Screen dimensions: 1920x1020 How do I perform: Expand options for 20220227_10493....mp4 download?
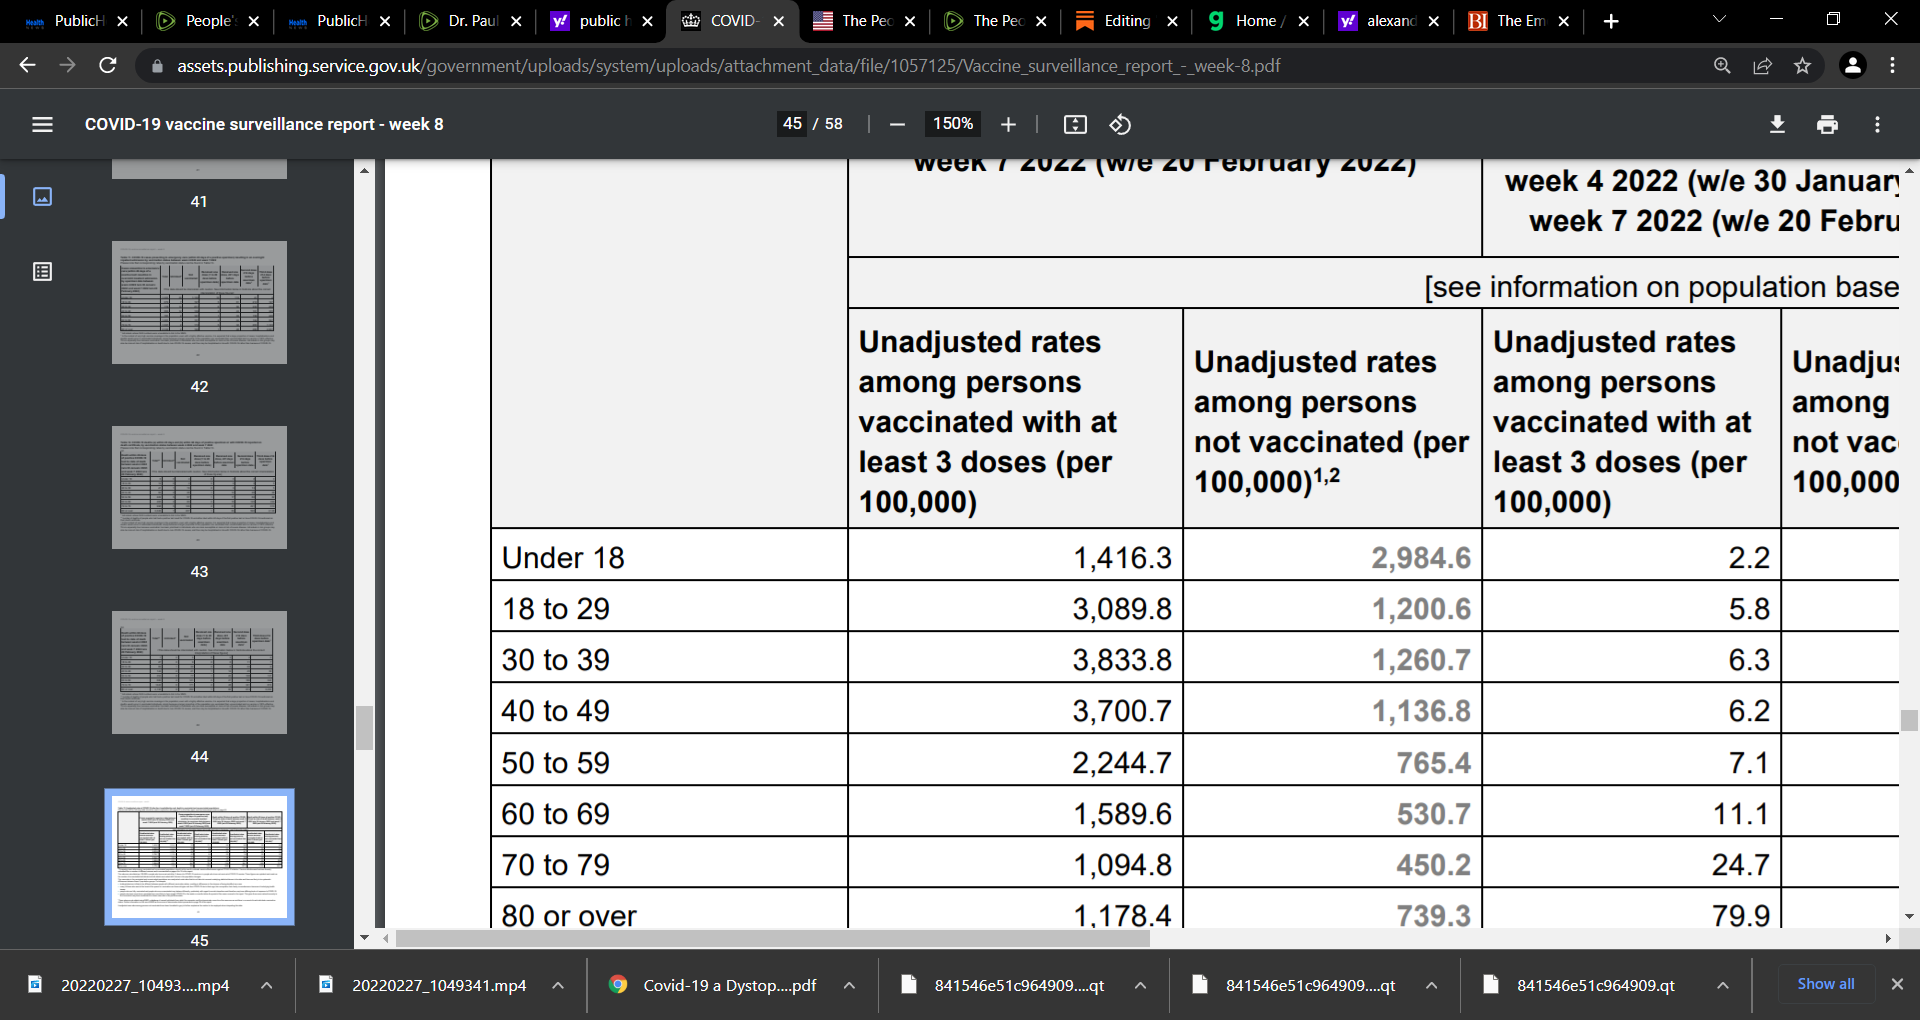click(x=266, y=985)
